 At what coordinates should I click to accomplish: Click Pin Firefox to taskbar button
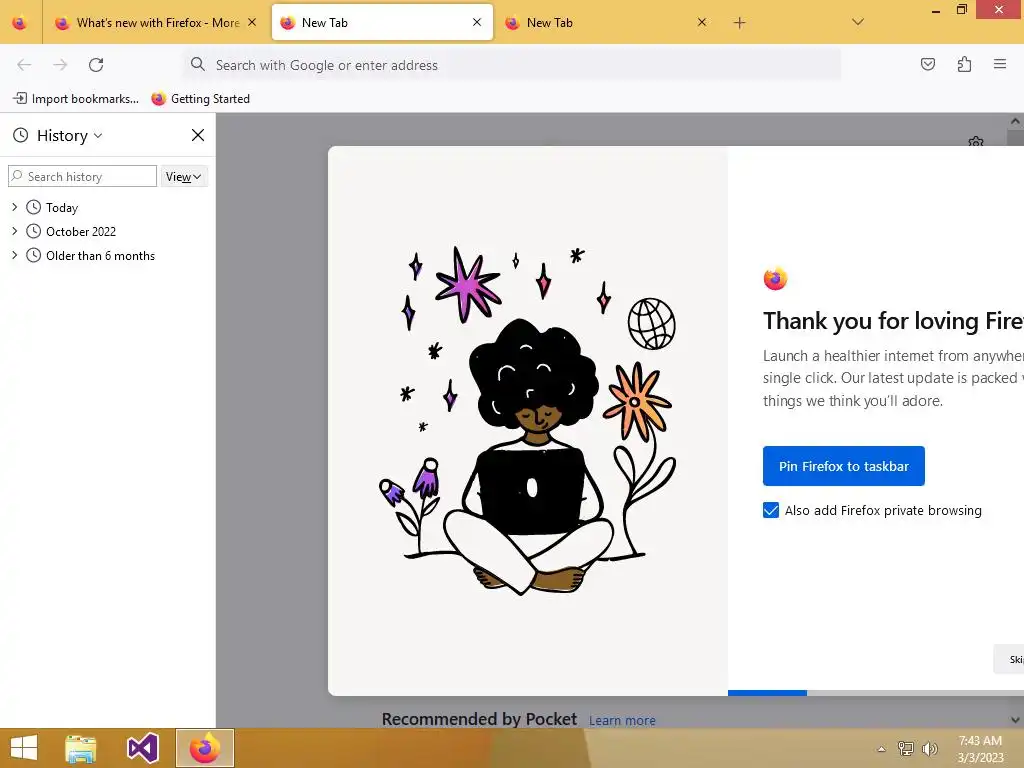click(843, 466)
